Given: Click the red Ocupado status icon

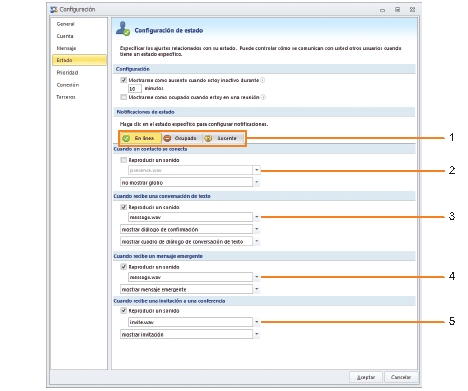Looking at the screenshot, I should pyautogui.click(x=167, y=138).
